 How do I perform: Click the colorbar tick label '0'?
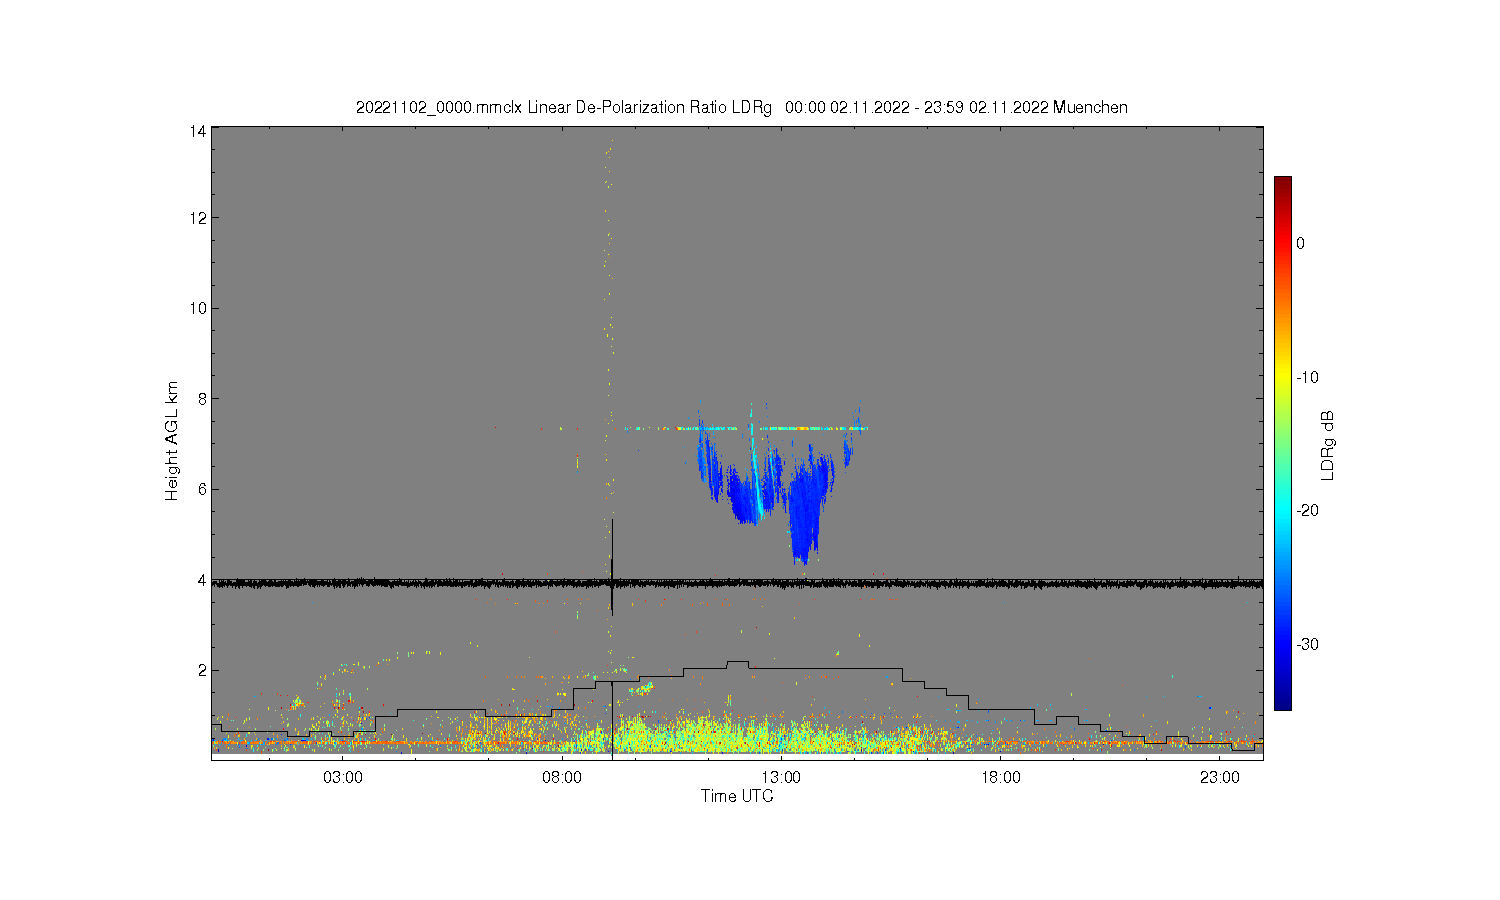coord(1300,243)
